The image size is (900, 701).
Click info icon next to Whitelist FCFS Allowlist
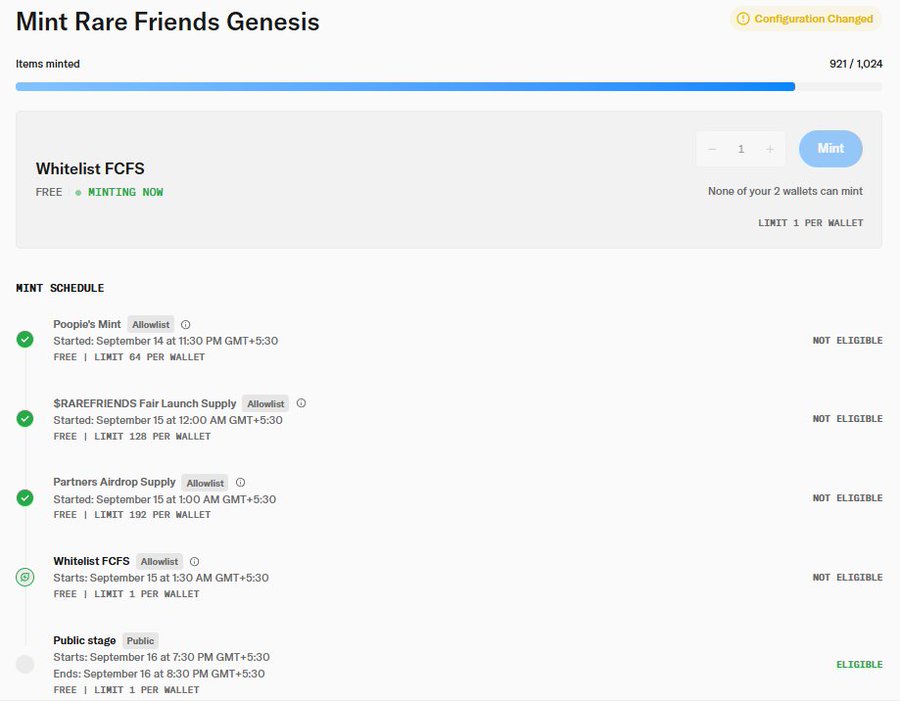(195, 561)
